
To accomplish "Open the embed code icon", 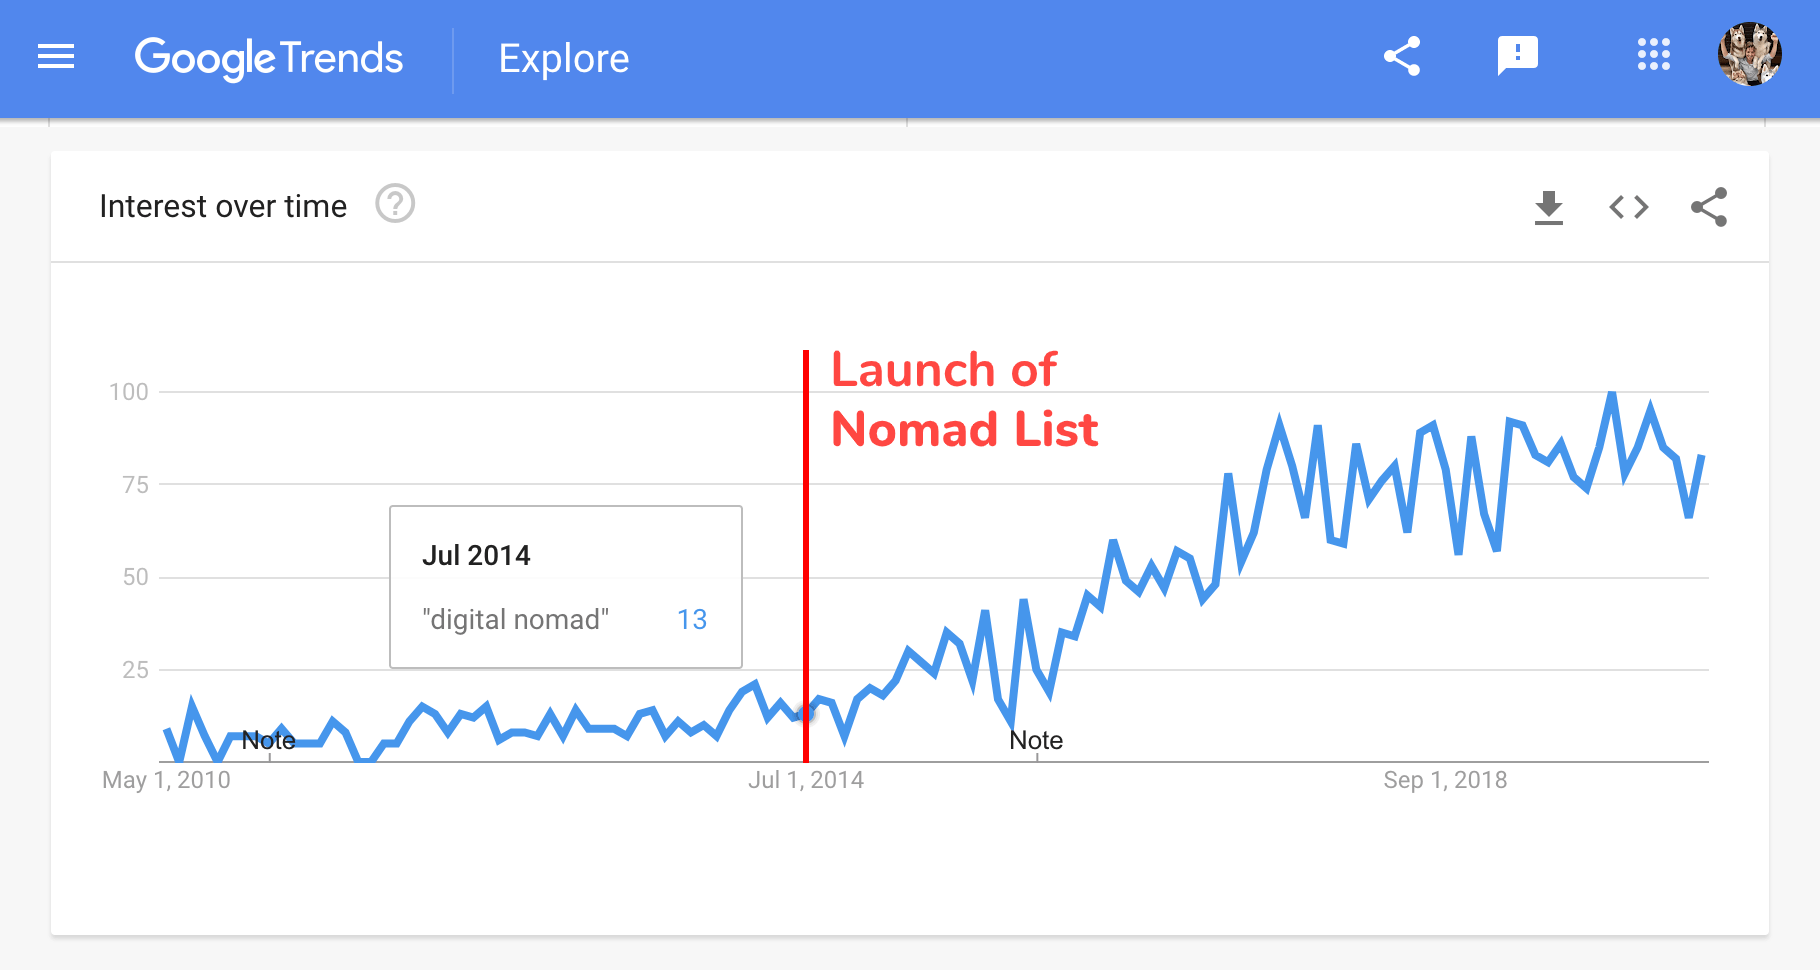I will pyautogui.click(x=1628, y=207).
